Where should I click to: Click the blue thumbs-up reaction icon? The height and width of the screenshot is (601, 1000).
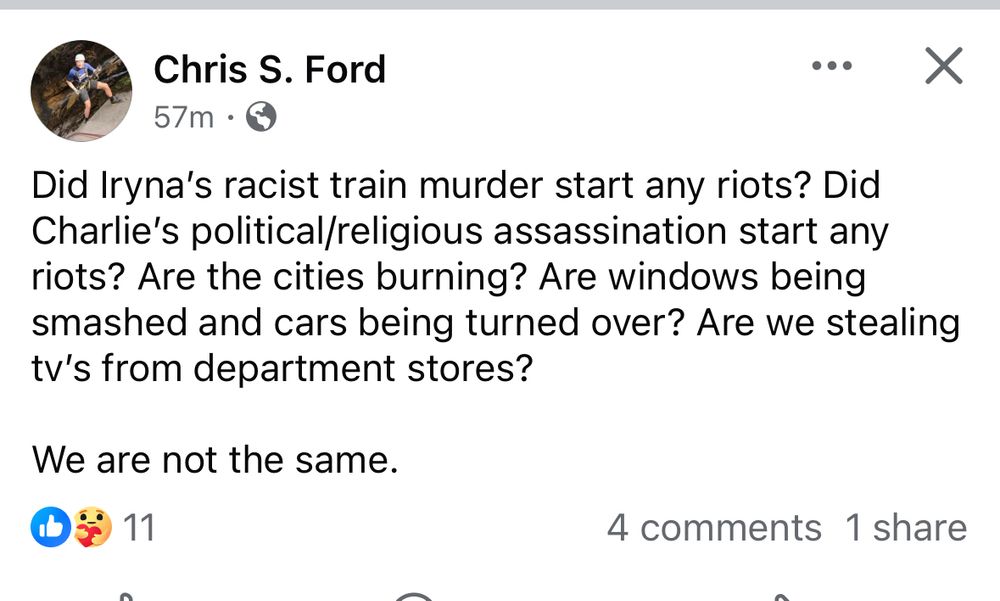point(51,527)
